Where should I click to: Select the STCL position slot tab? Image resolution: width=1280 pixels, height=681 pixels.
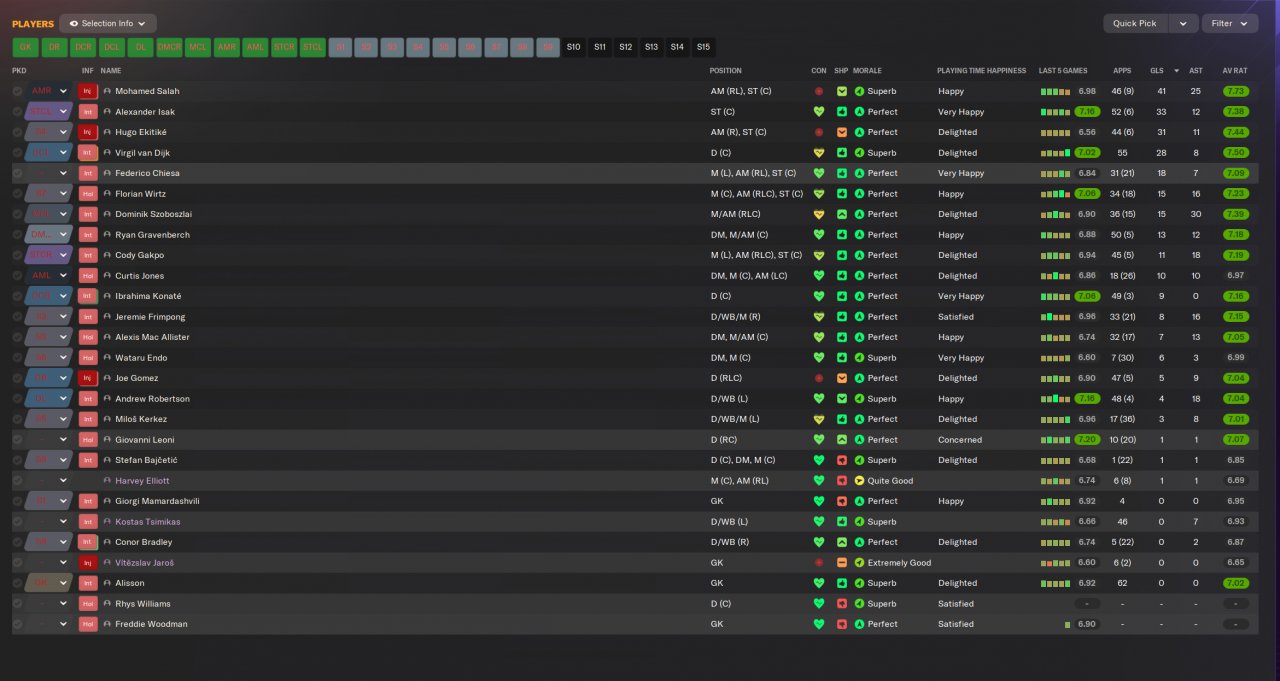coord(313,47)
